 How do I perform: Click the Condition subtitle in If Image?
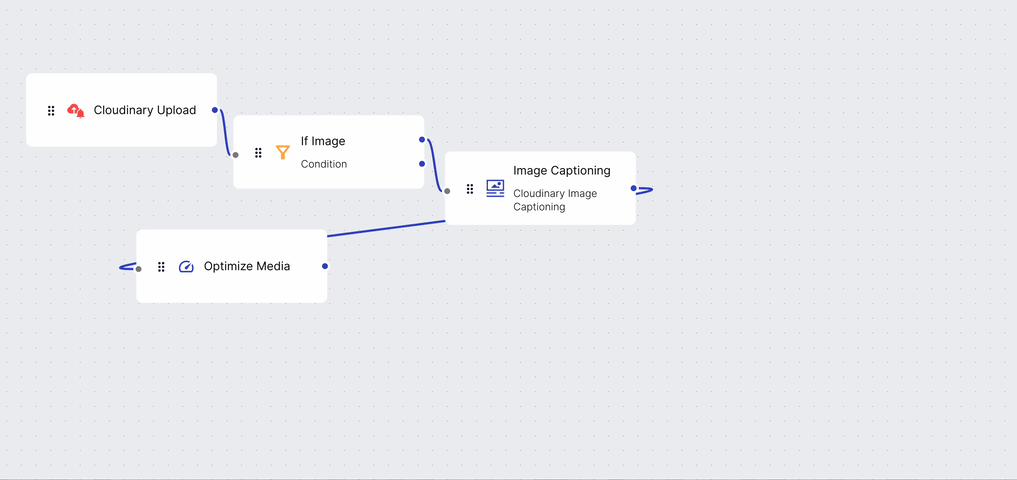pos(324,164)
